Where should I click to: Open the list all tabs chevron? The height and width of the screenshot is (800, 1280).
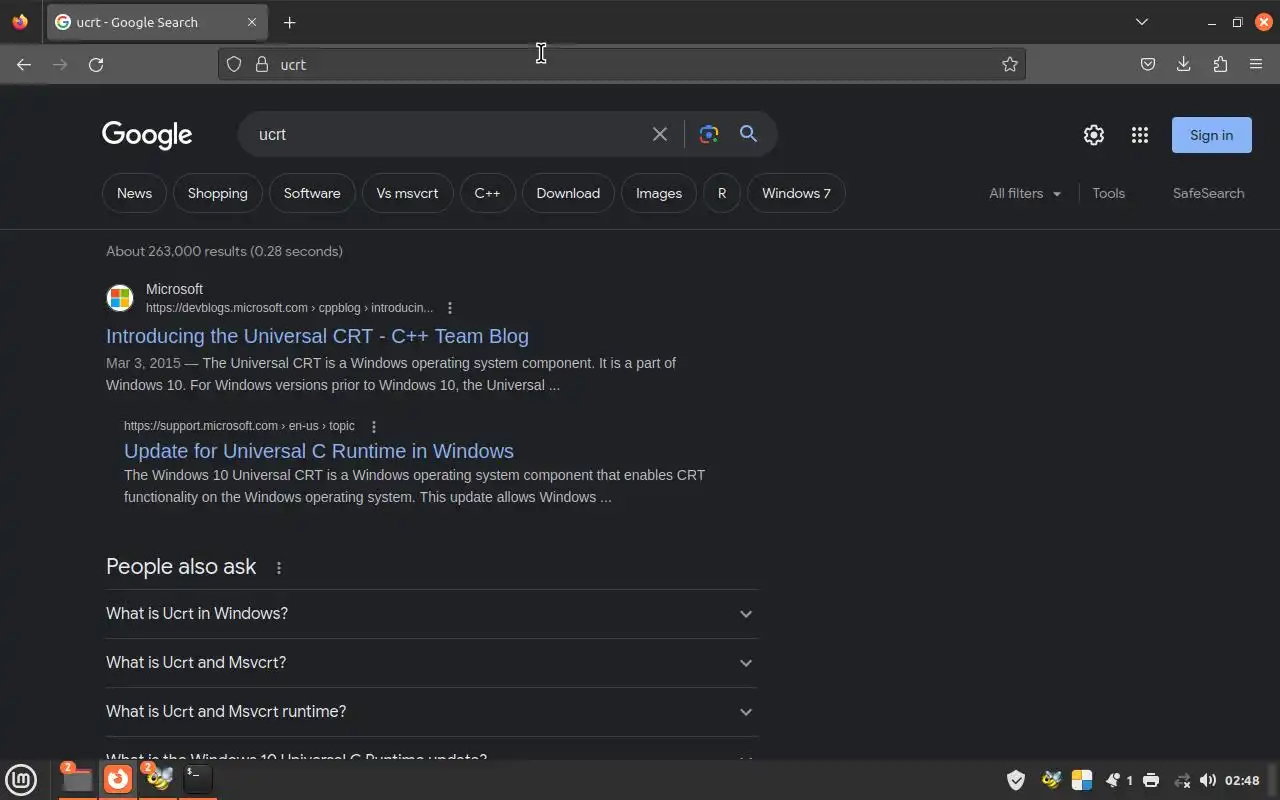point(1142,22)
